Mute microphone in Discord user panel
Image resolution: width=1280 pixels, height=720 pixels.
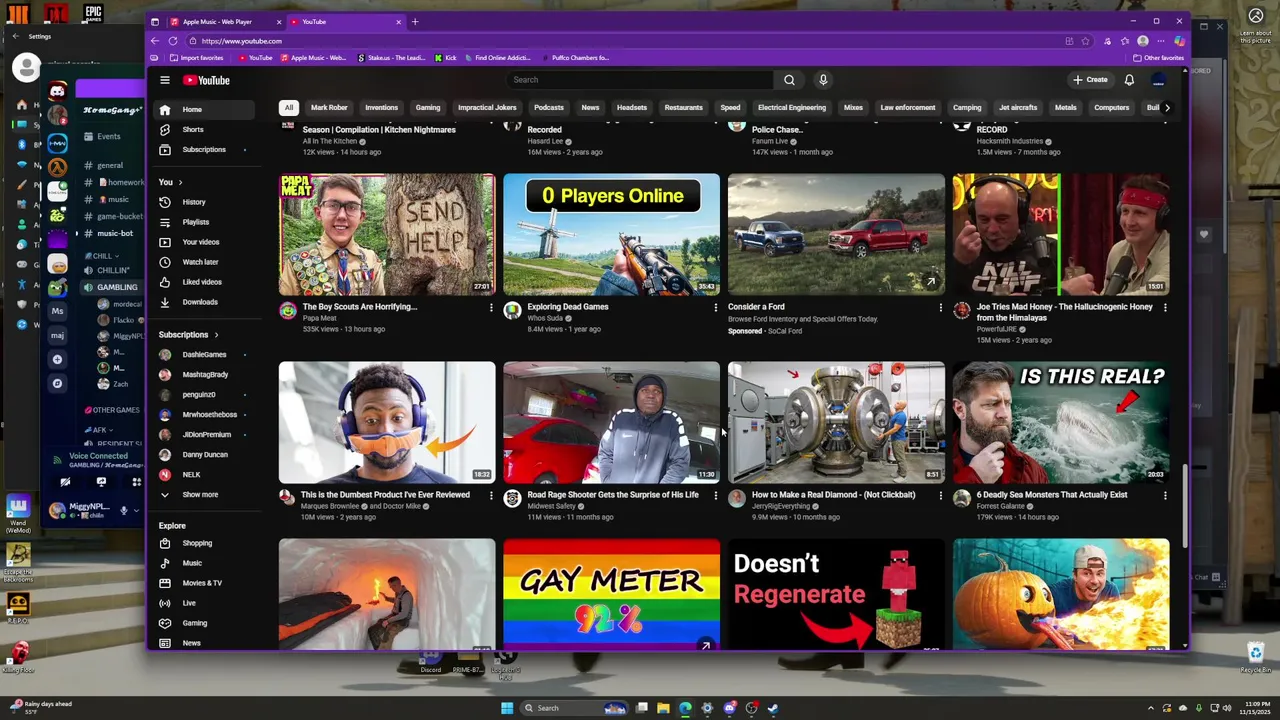coord(124,510)
